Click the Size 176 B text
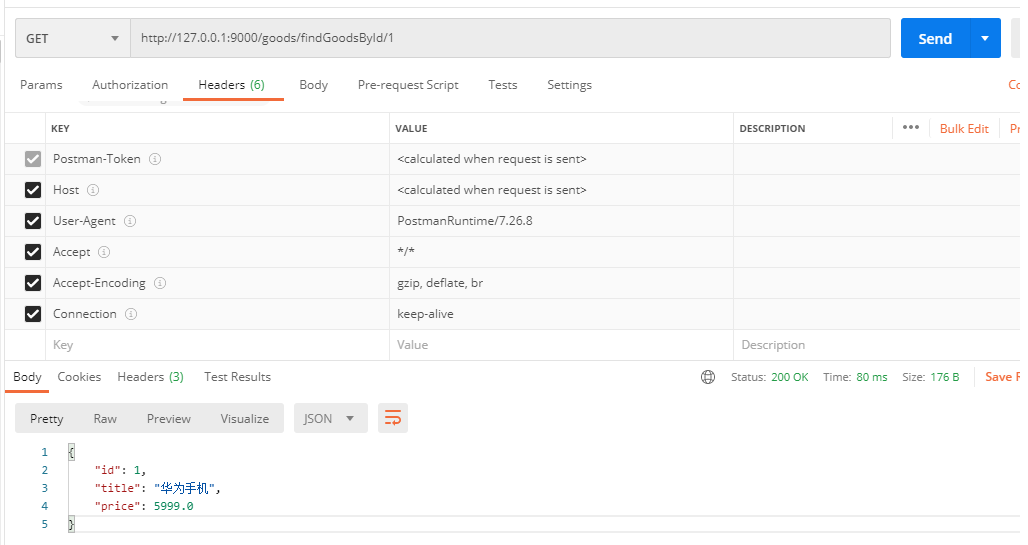The width and height of the screenshot is (1028, 545). pyautogui.click(x=930, y=377)
